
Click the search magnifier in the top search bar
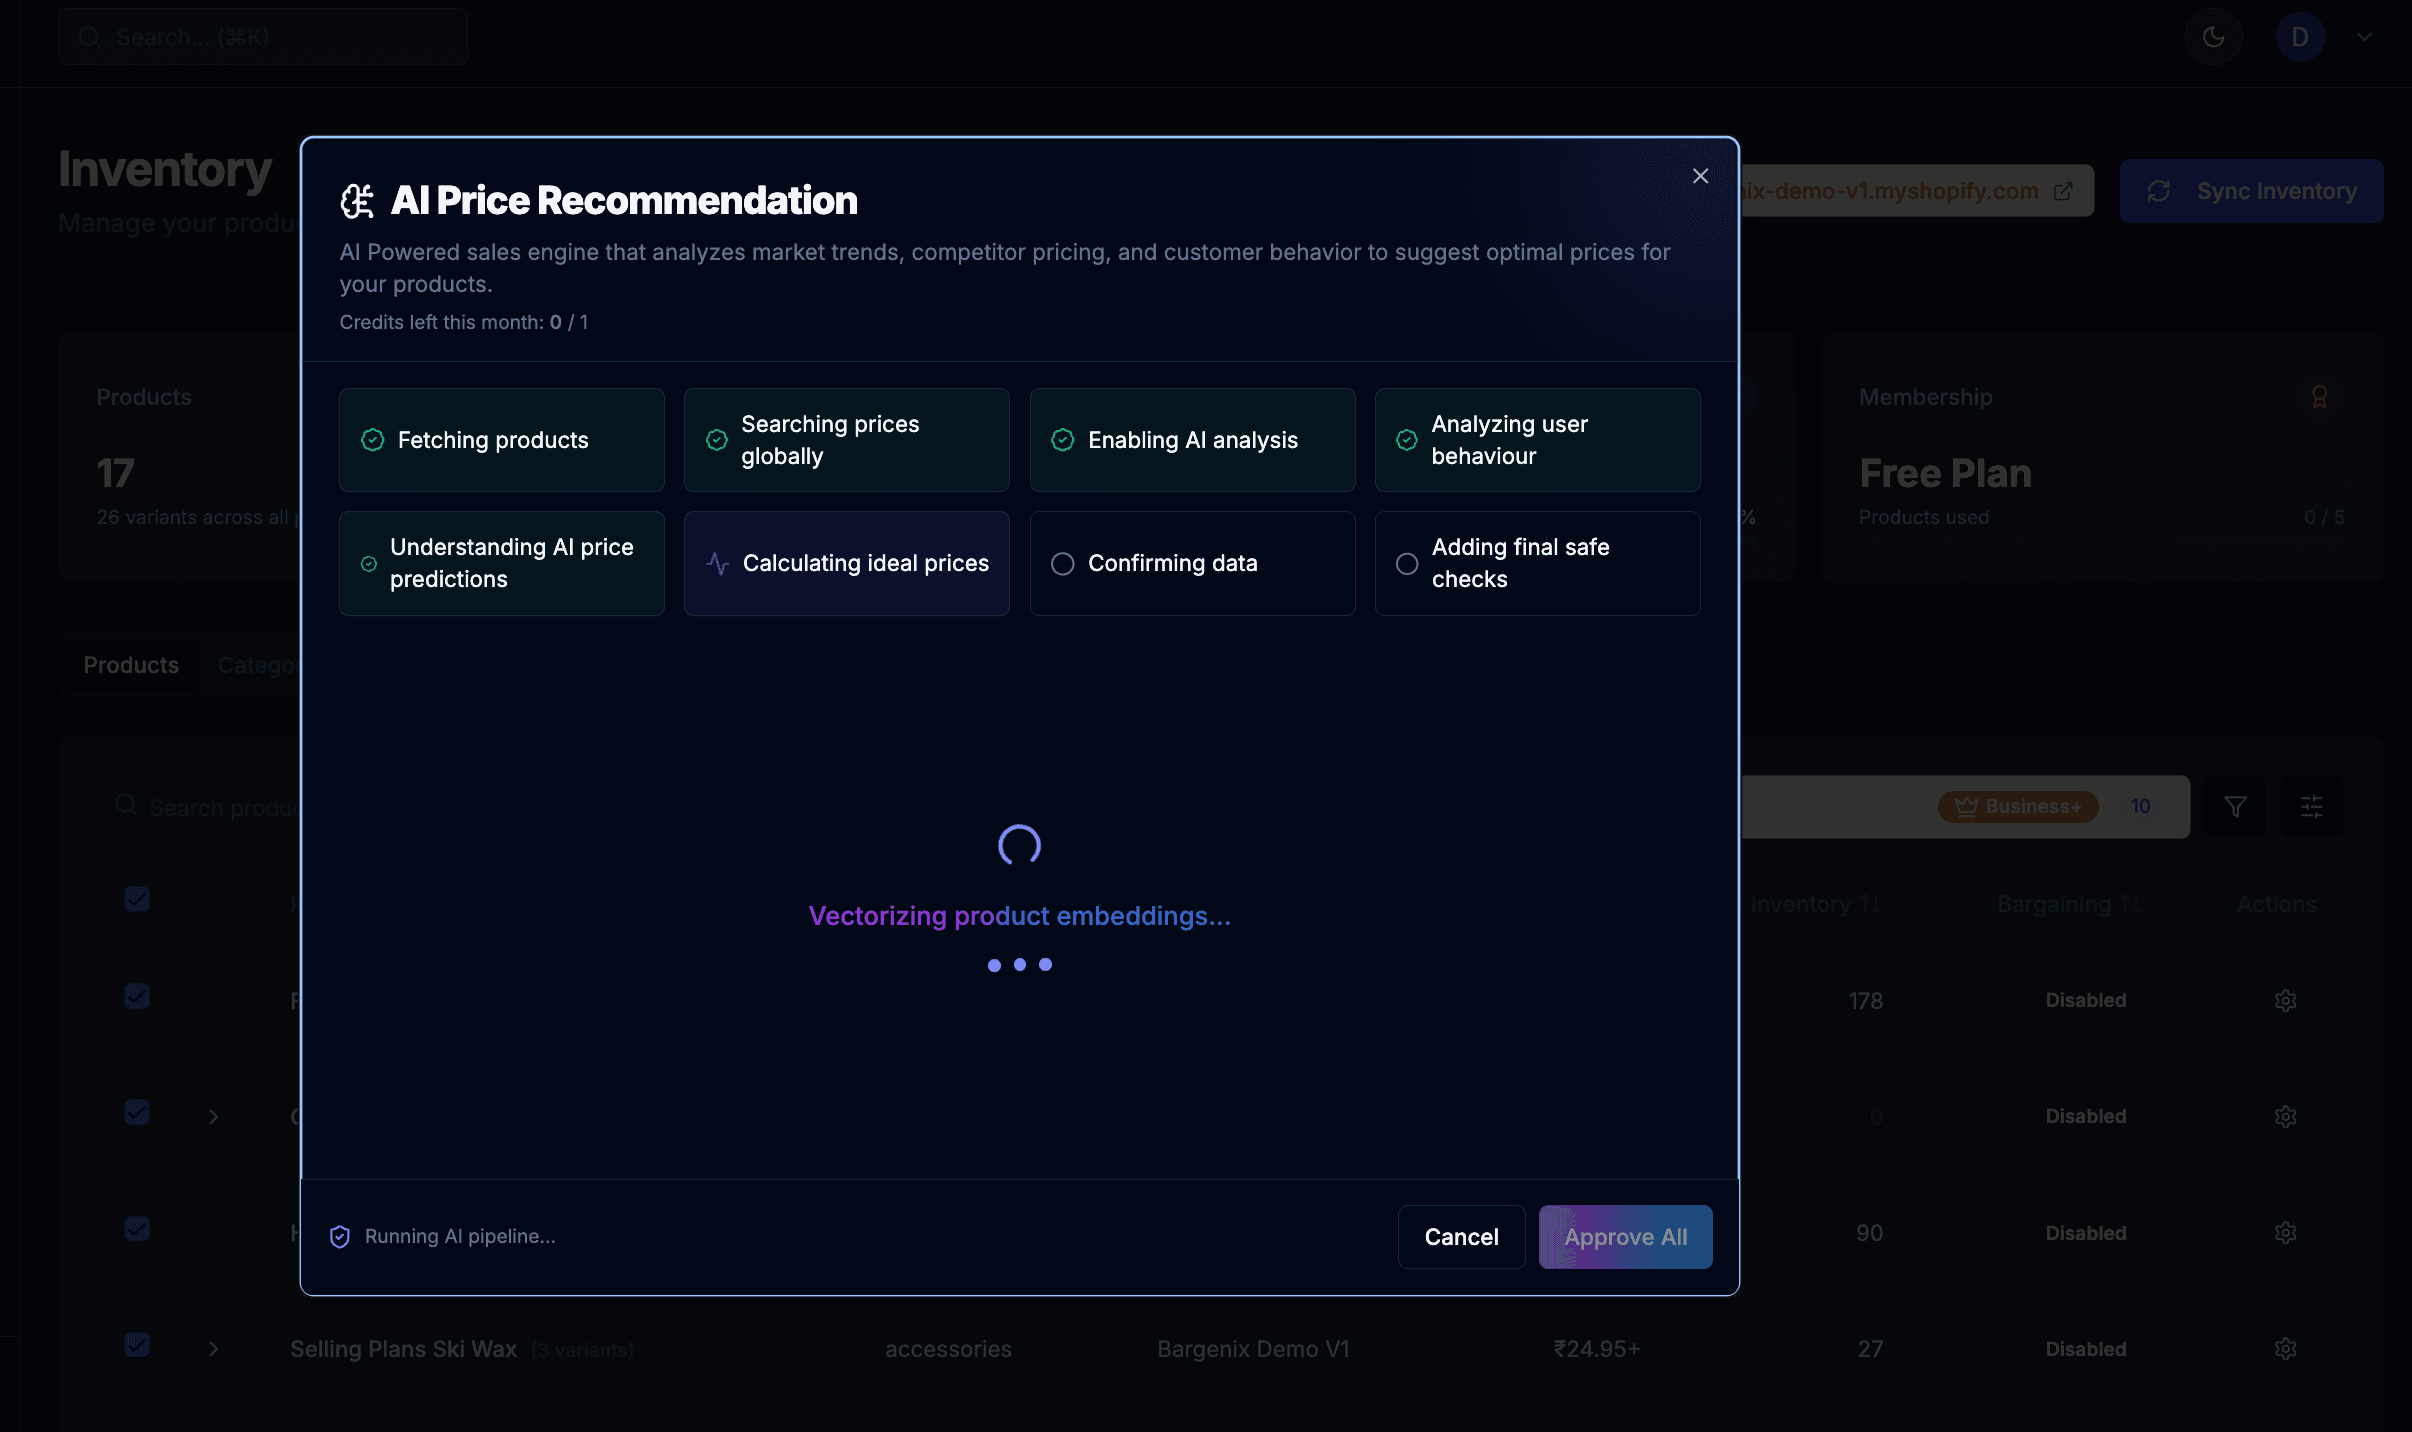pyautogui.click(x=89, y=36)
